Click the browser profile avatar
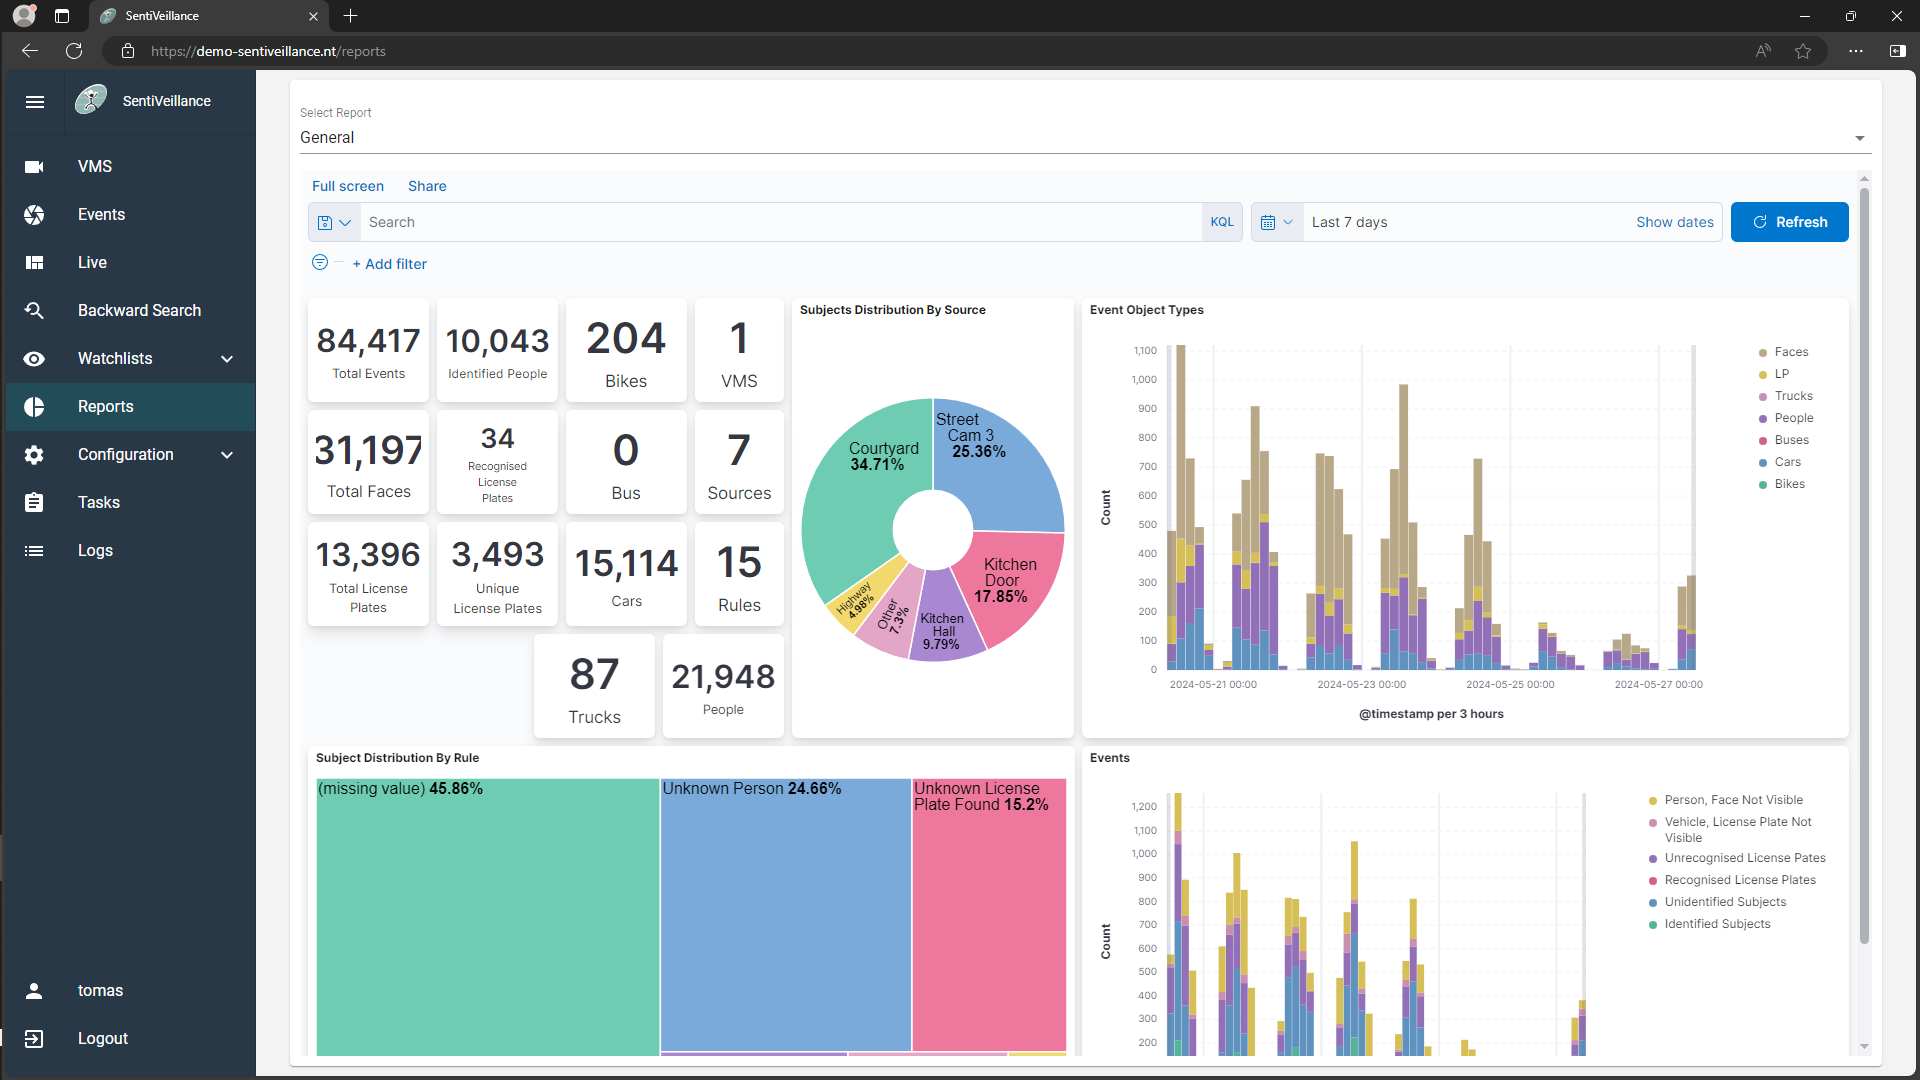 (x=24, y=16)
